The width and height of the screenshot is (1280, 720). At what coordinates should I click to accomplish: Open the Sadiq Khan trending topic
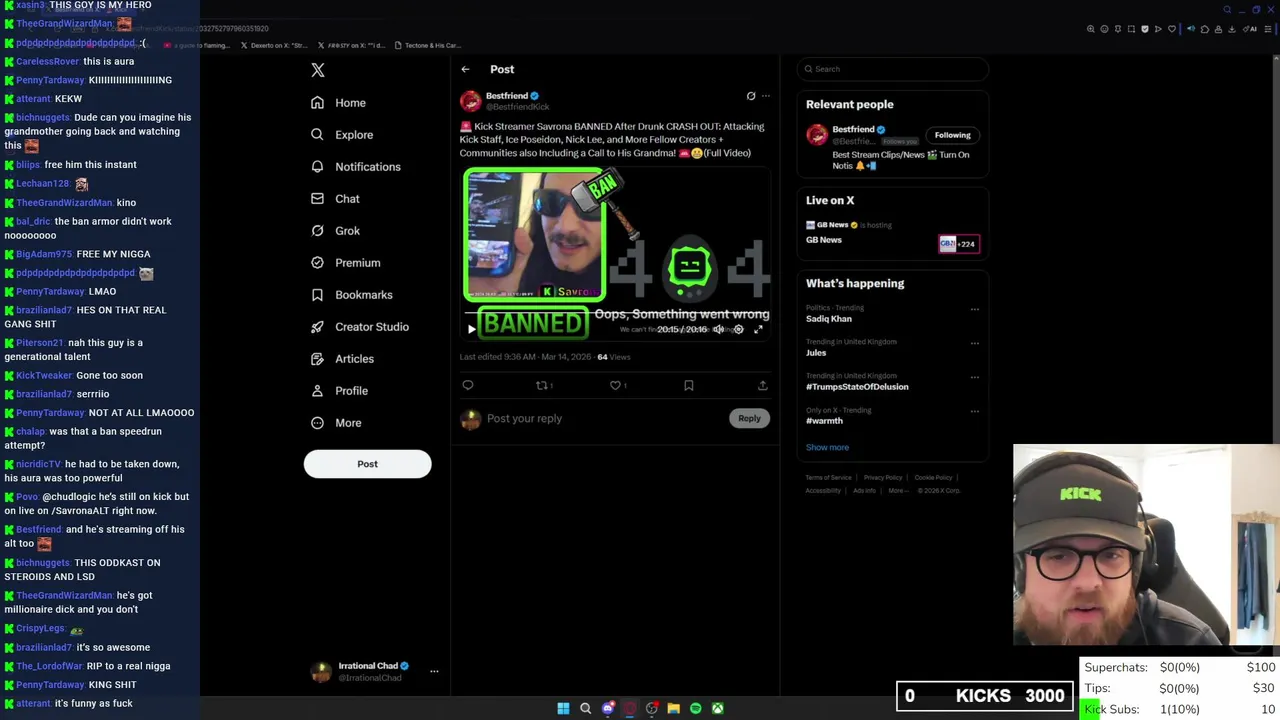click(829, 319)
